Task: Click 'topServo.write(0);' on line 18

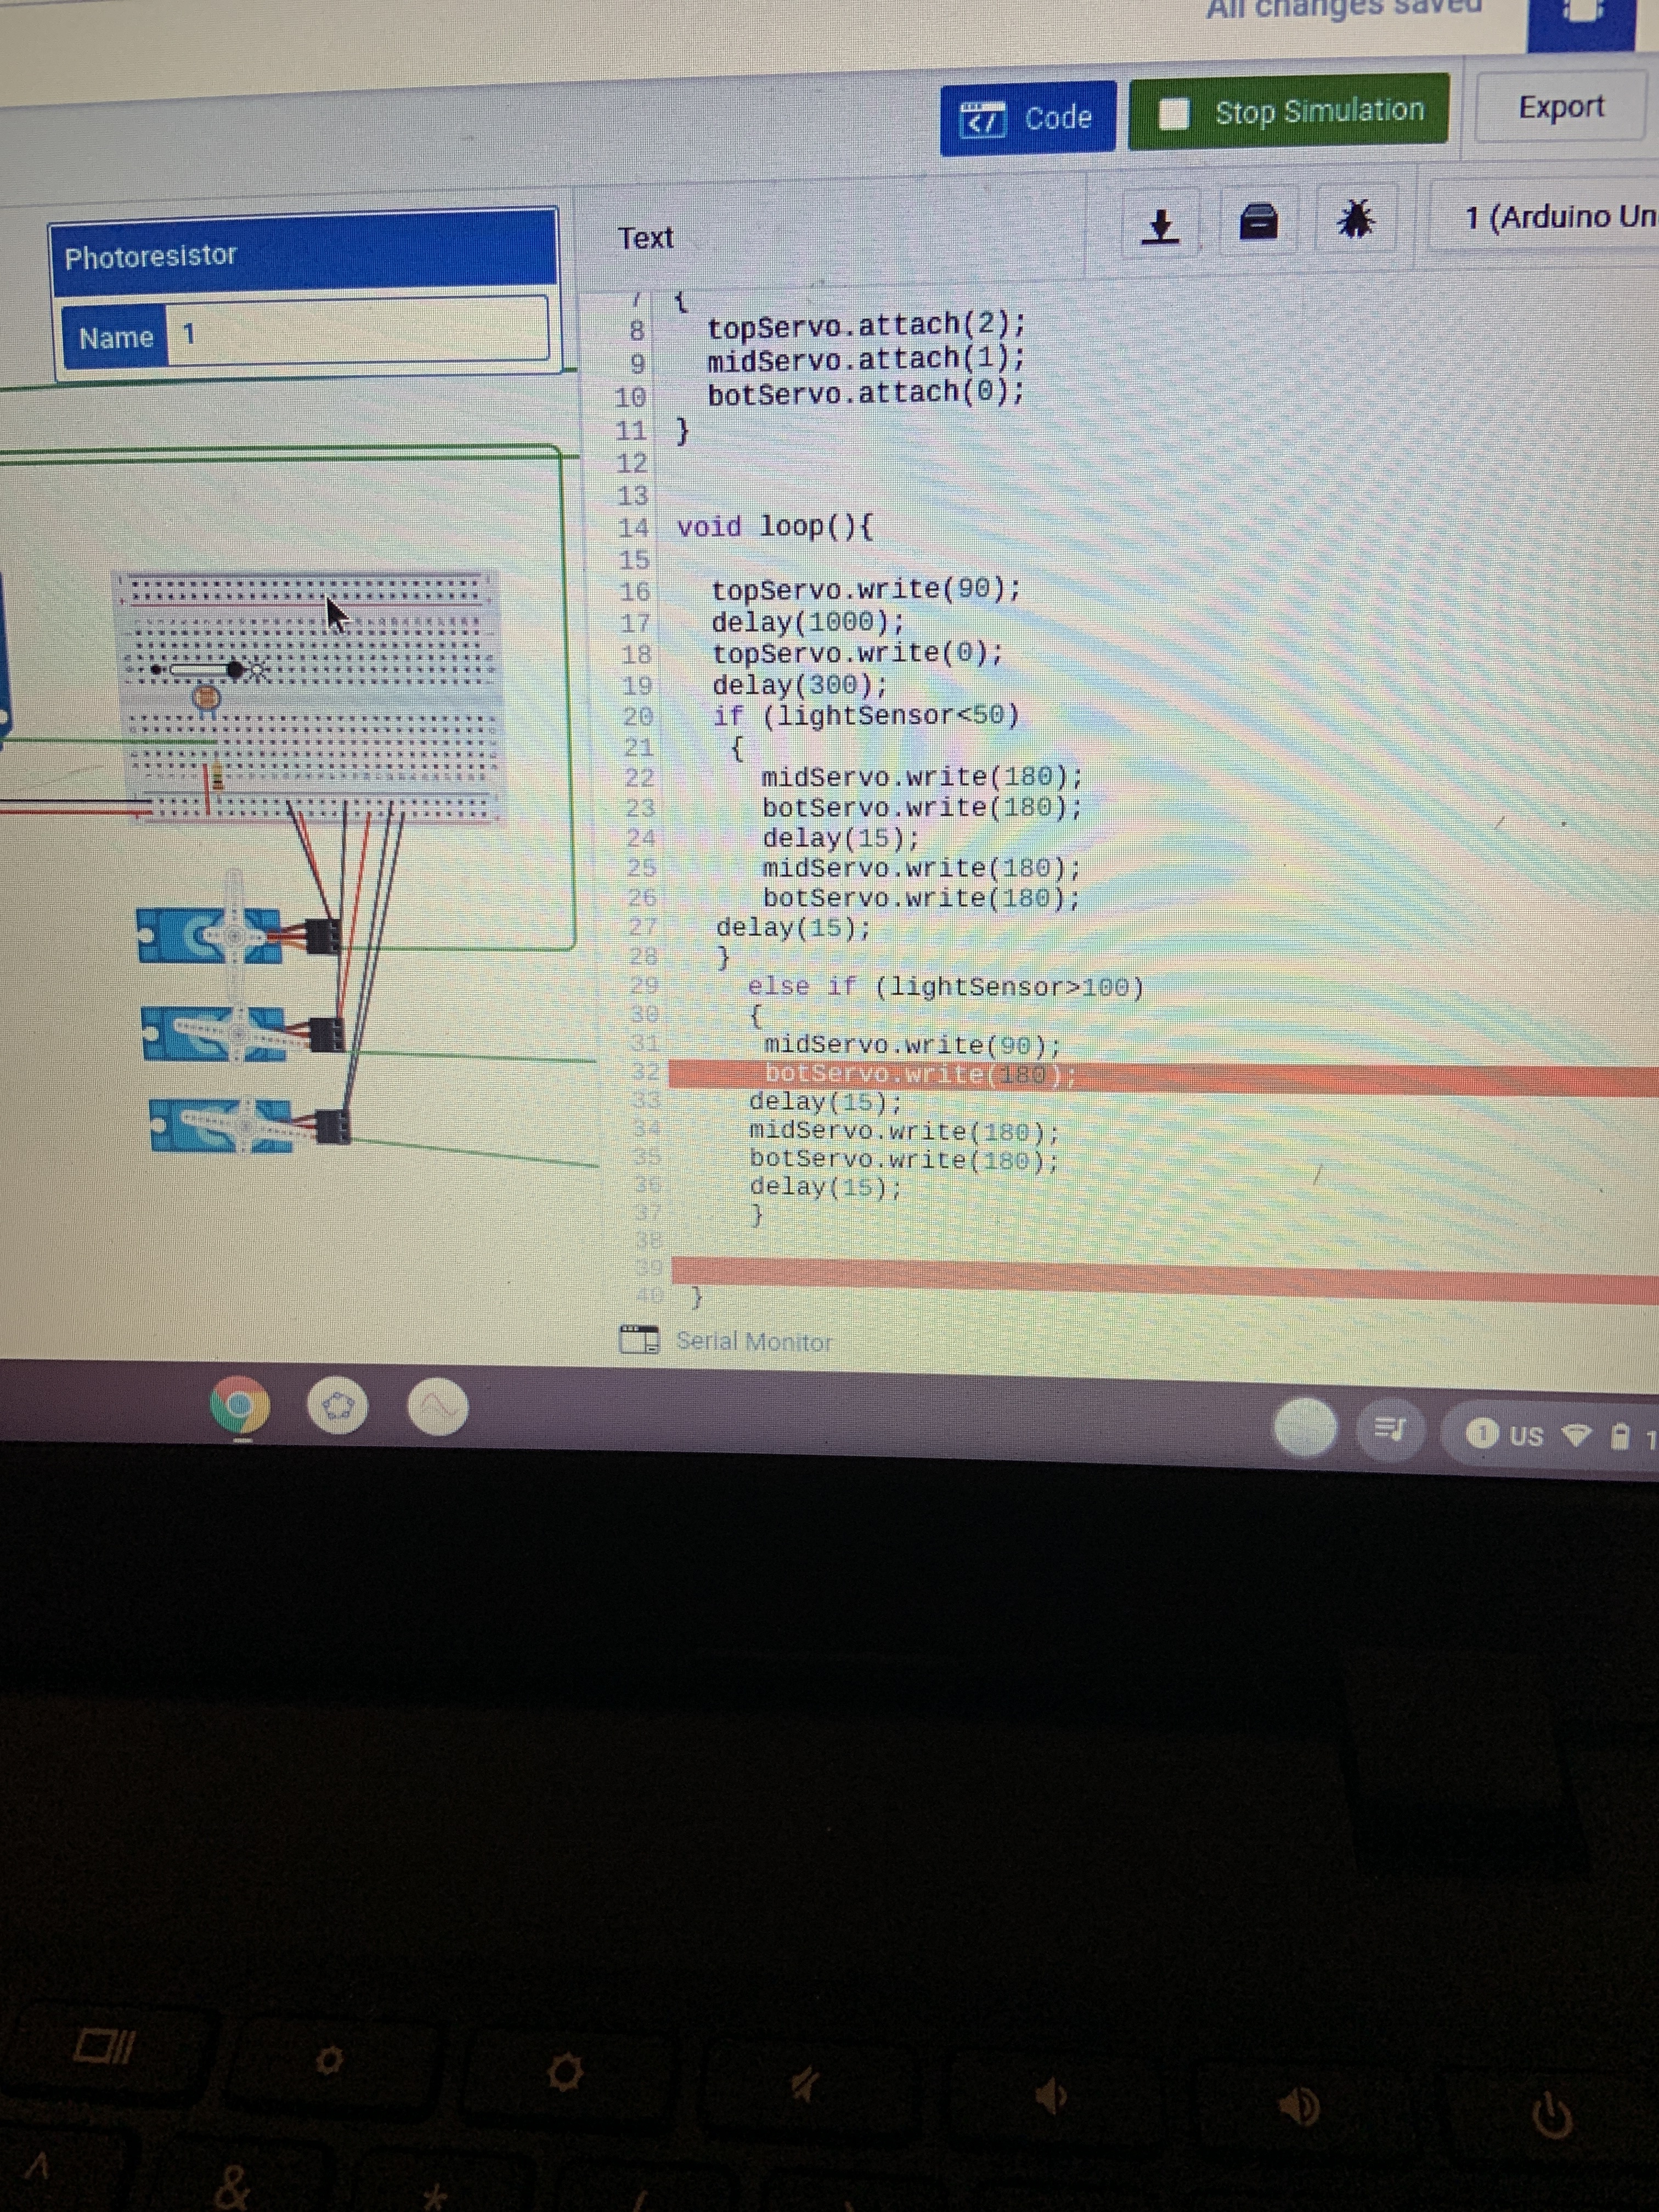Action: (858, 653)
